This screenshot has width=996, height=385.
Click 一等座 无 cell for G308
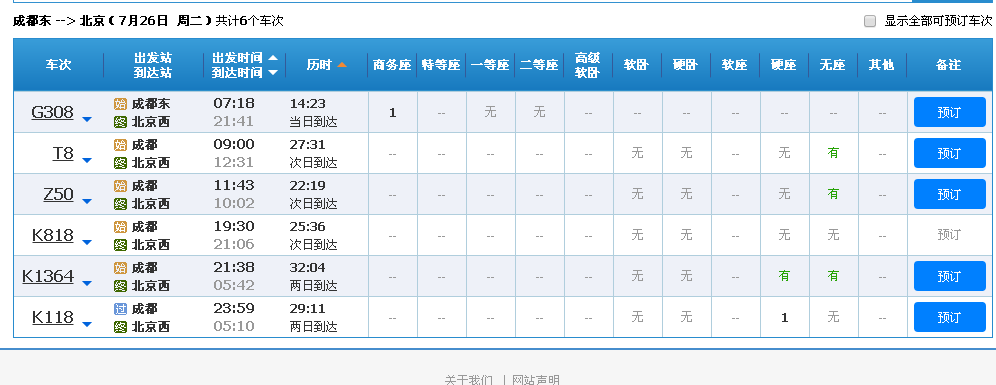490,112
